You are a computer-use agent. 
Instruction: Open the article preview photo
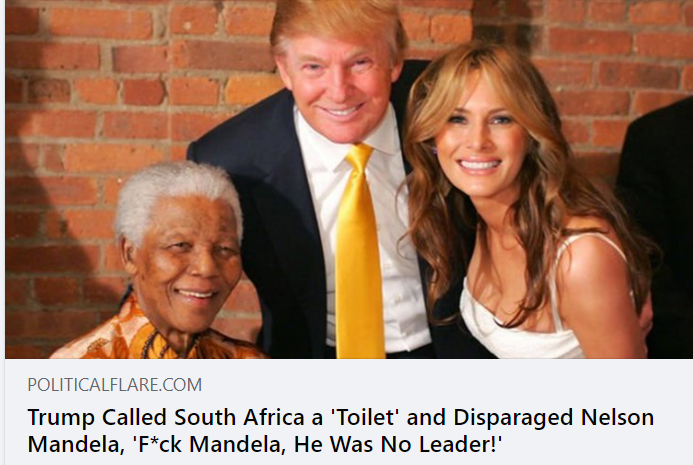click(x=349, y=179)
